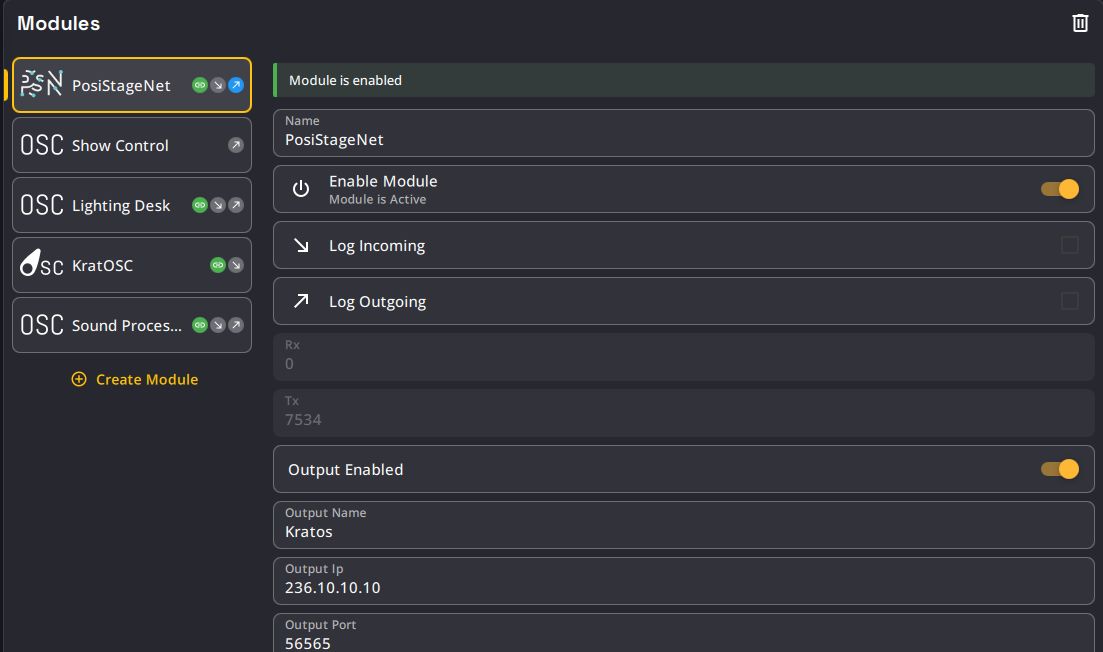This screenshot has height=652, width=1103.
Task: Click the incoming arrow icon on KratOSC
Action: click(x=236, y=266)
